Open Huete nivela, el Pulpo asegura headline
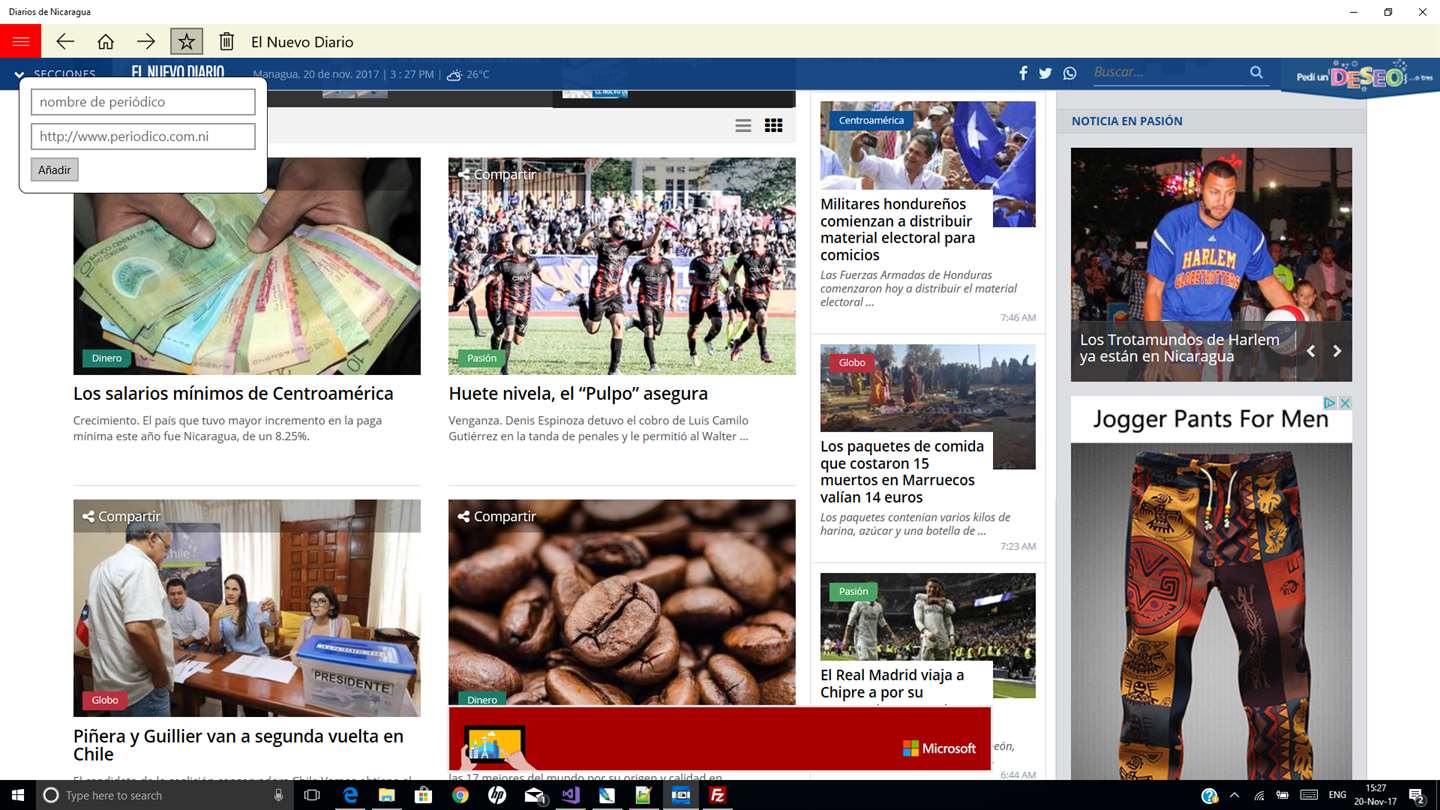Image resolution: width=1440 pixels, height=810 pixels. pos(578,393)
